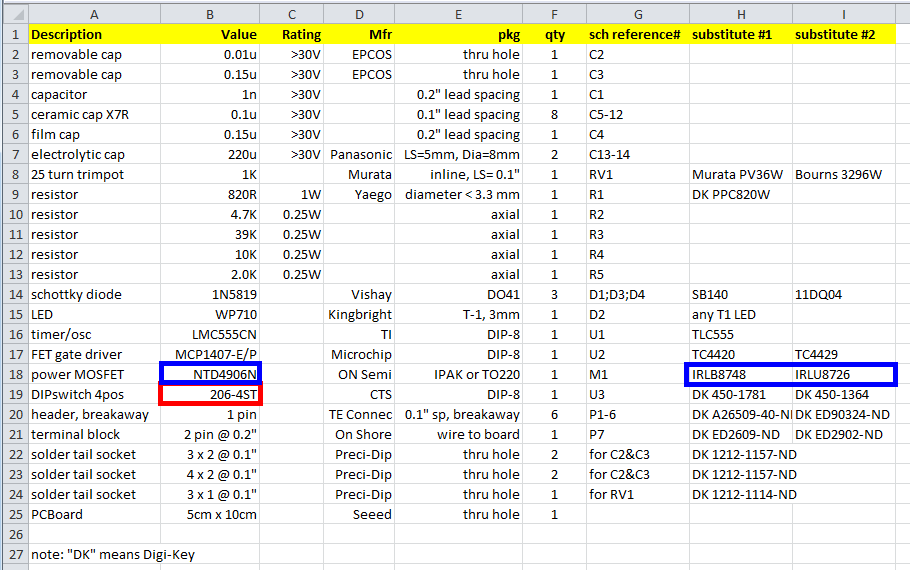Click the Panasonic manufacturer cell
This screenshot has height=570, width=910.
(x=359, y=154)
